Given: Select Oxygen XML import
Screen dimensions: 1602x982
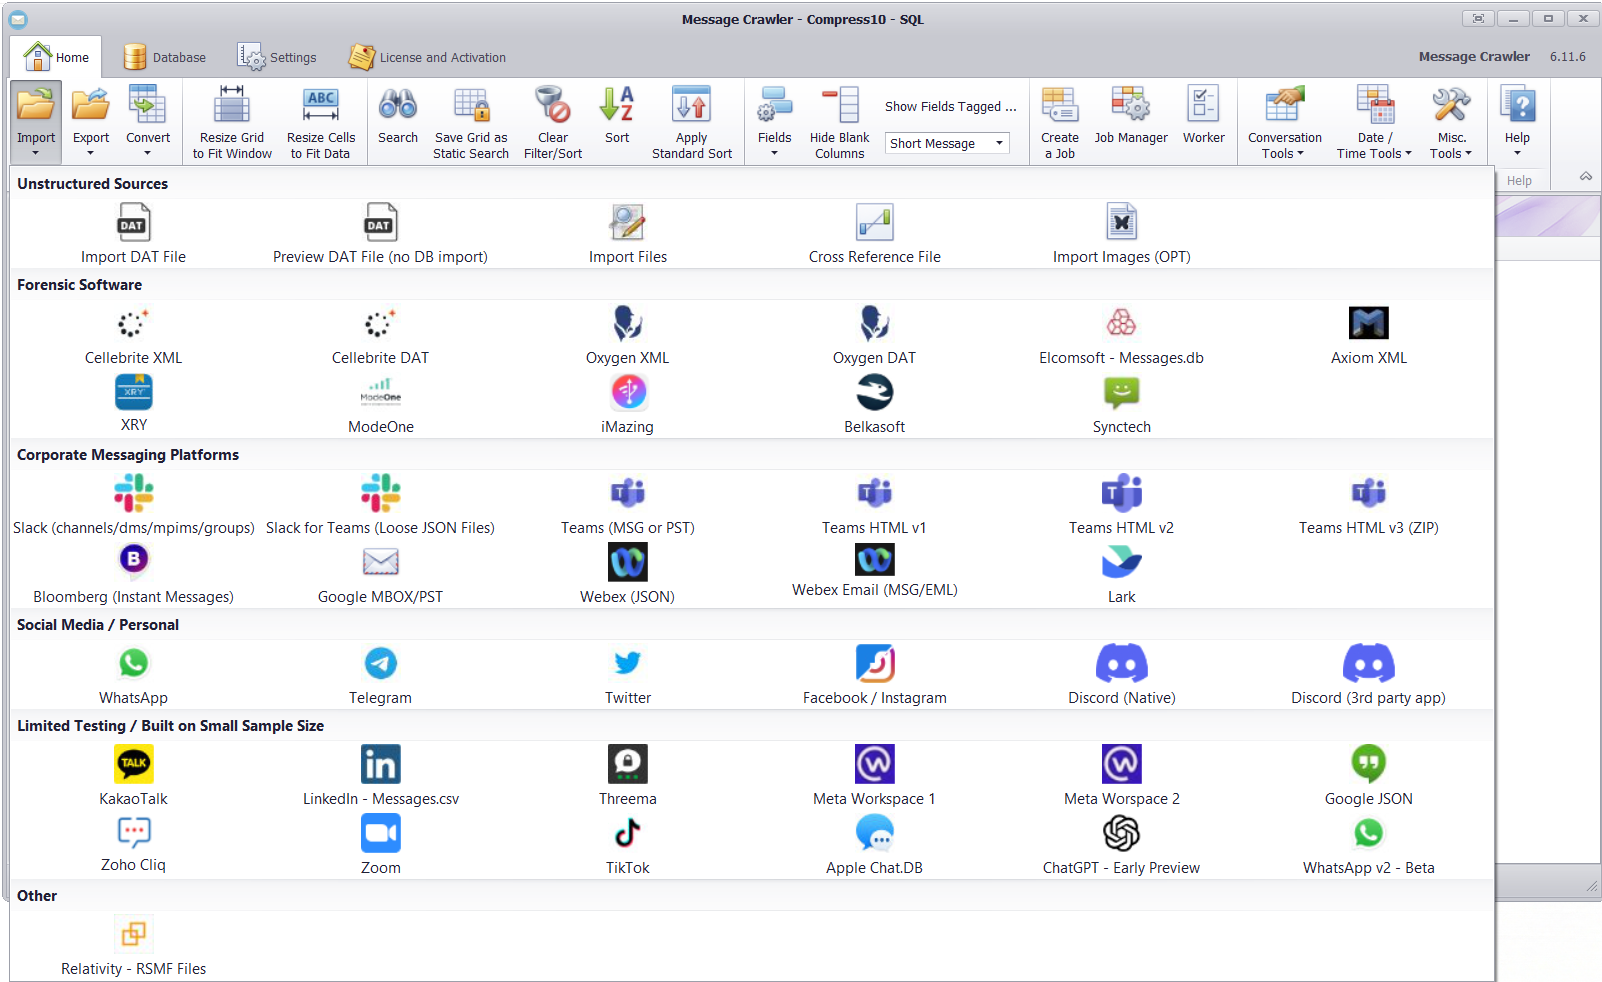Looking at the screenshot, I should (x=627, y=337).
